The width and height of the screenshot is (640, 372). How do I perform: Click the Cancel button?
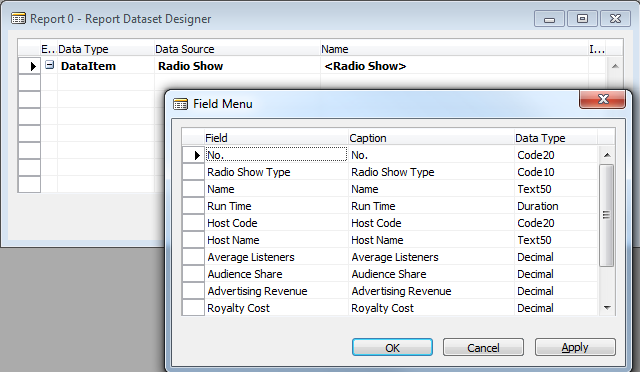coord(483,347)
